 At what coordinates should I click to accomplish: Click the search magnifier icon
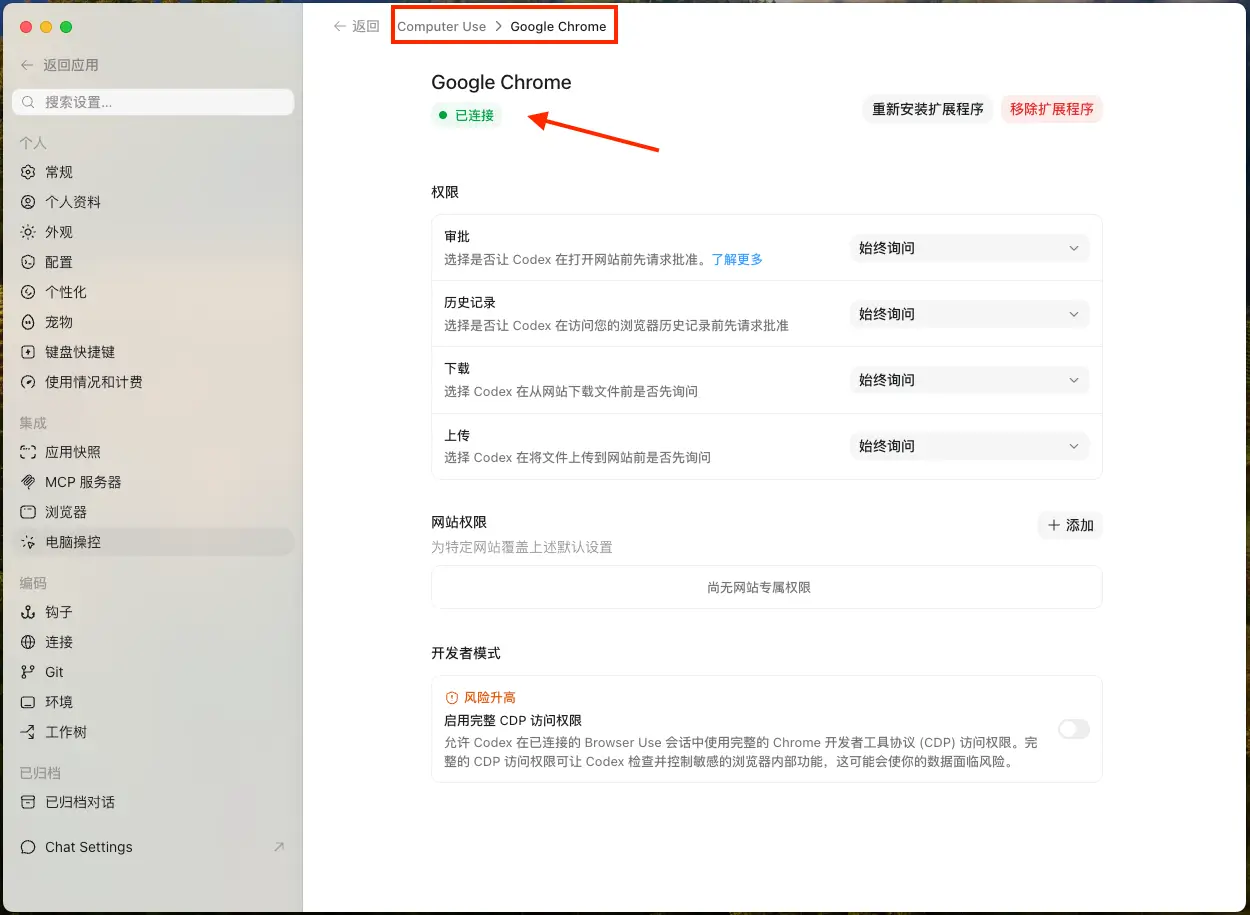[x=28, y=102]
